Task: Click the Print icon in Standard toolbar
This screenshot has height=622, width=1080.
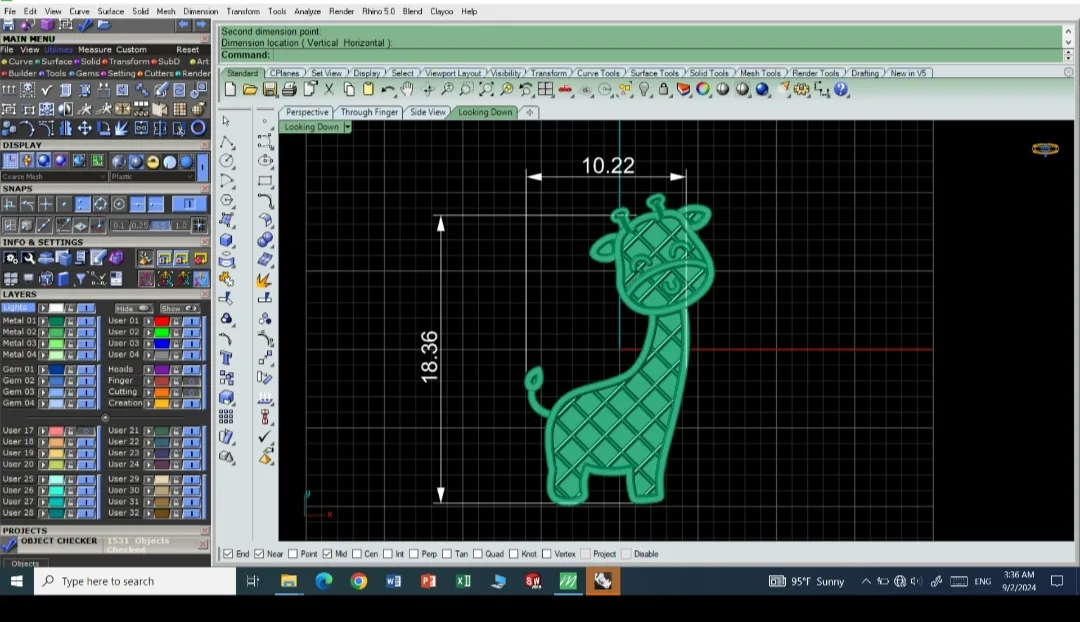Action: (289, 90)
